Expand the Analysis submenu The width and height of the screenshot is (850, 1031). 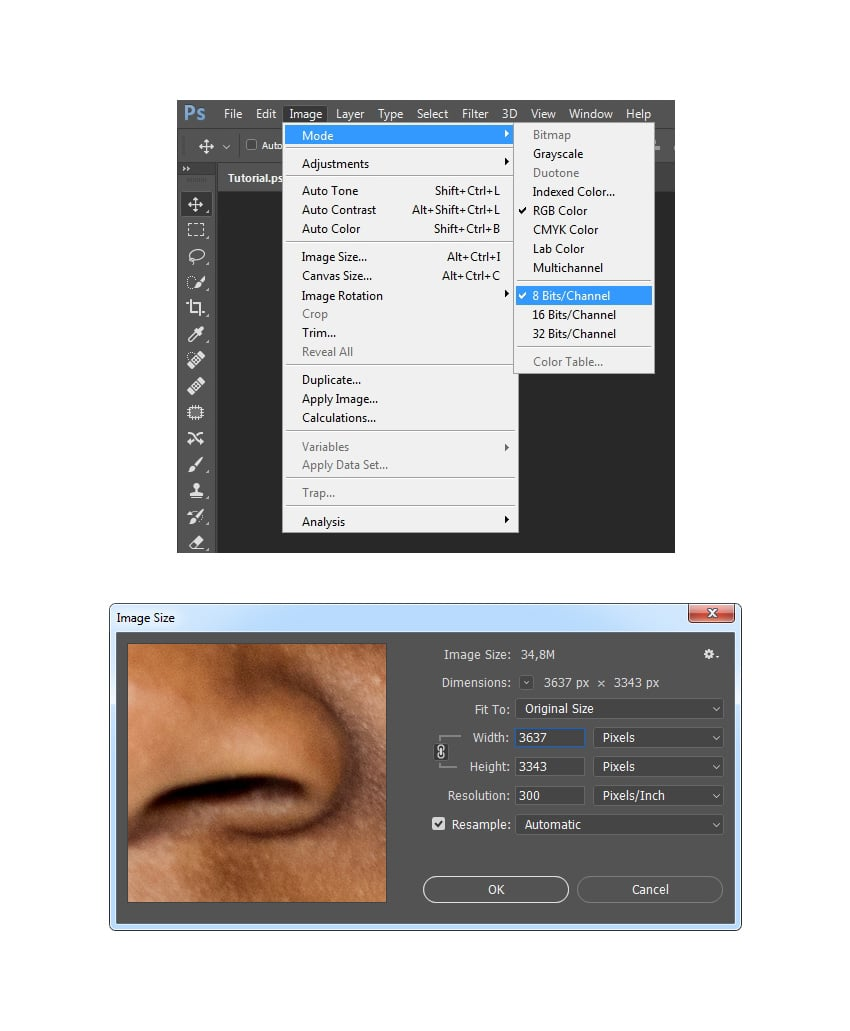[400, 521]
